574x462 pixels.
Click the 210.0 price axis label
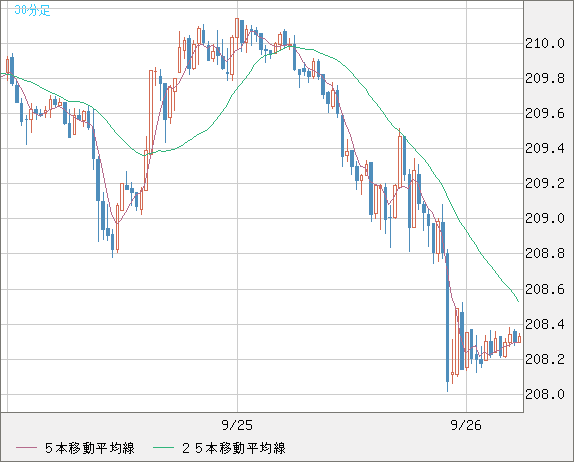pyautogui.click(x=545, y=44)
